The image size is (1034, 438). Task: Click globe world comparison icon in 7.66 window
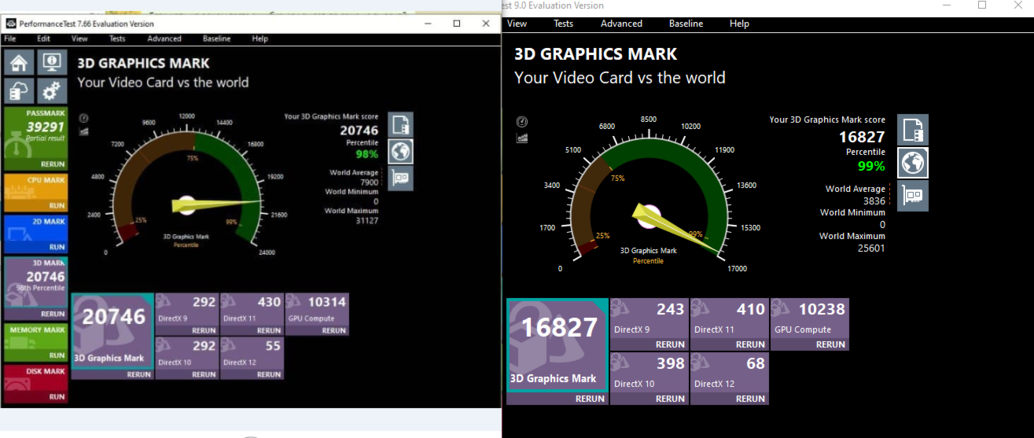pyautogui.click(x=401, y=151)
